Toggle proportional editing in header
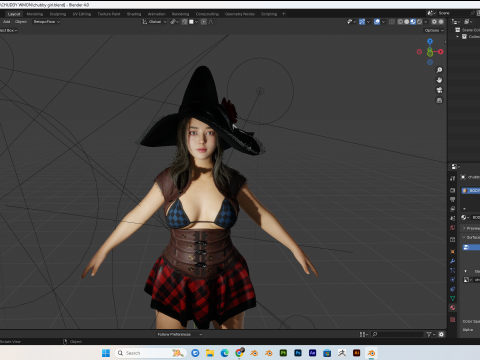 204,22
